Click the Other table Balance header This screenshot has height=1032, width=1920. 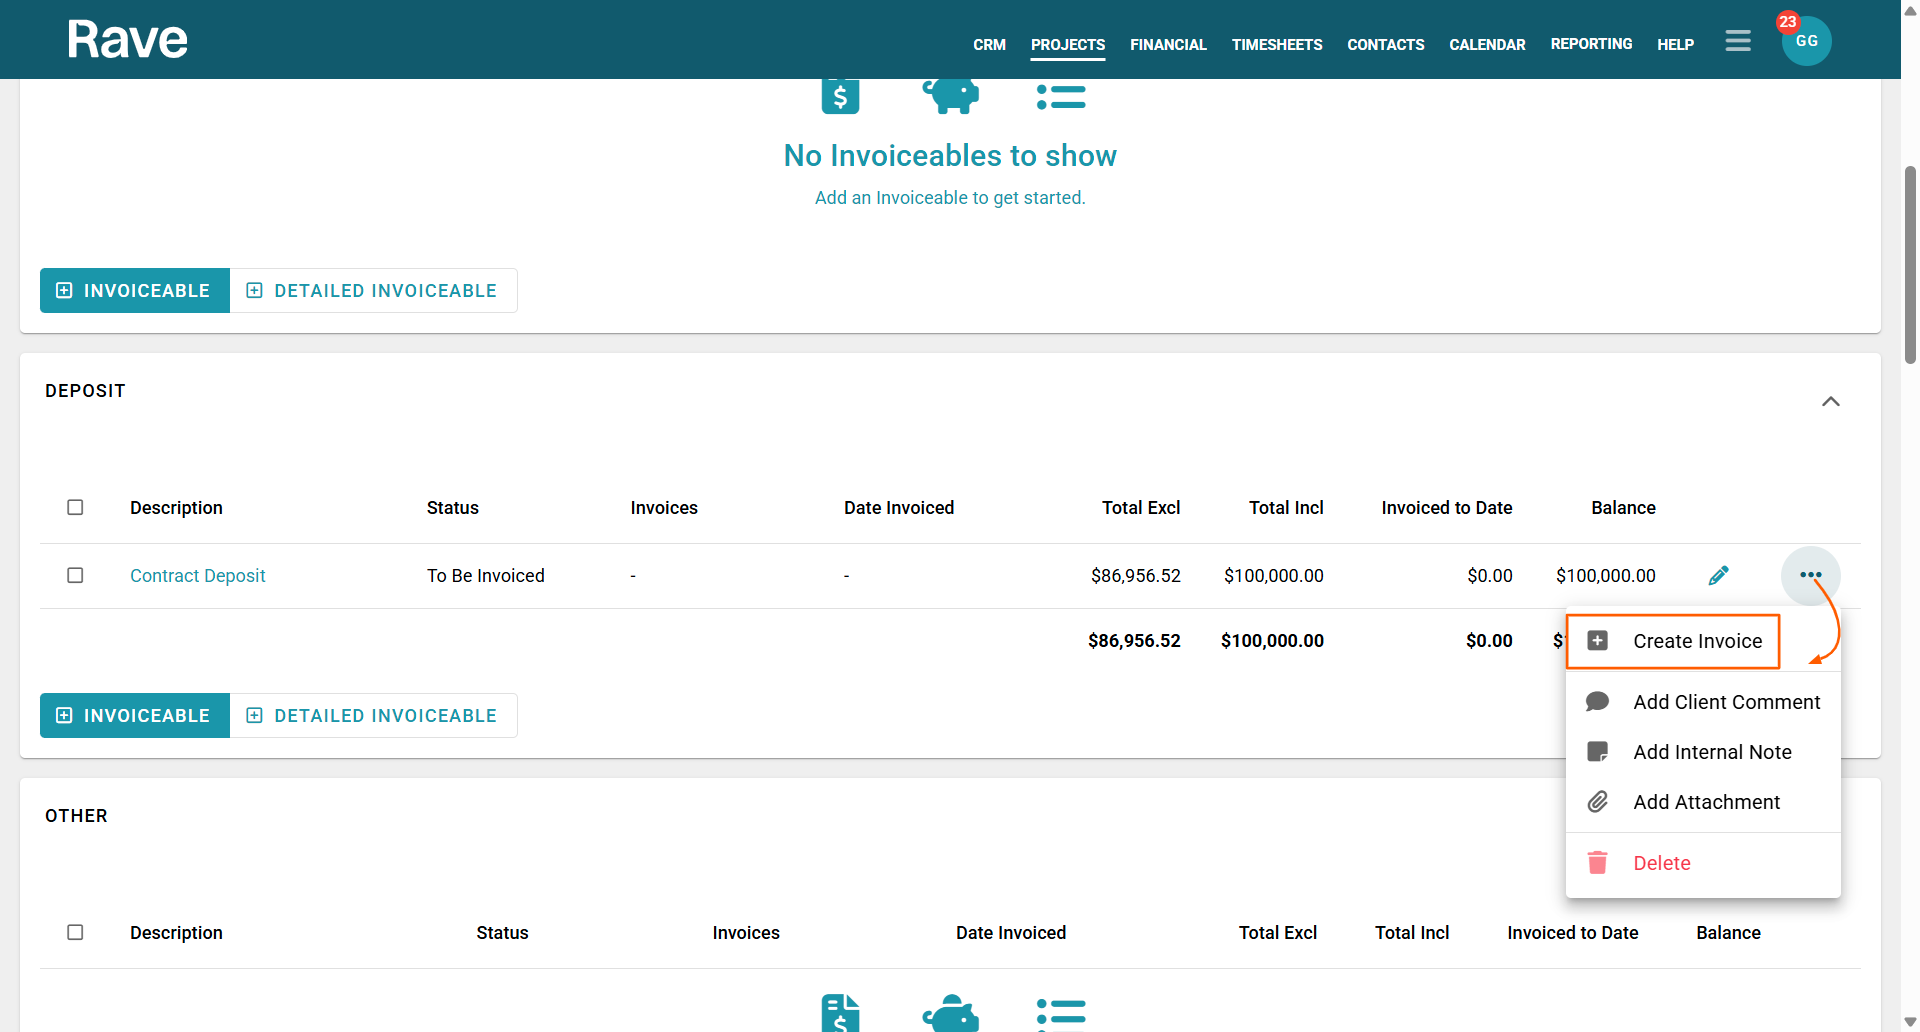point(1728,932)
